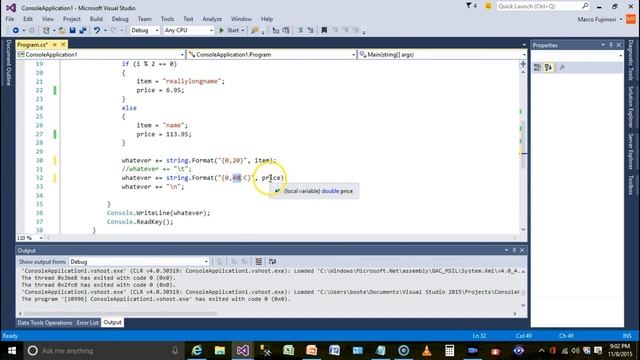This screenshot has width=640, height=360.
Task: Close the Program.cs tab
Action: tap(63, 44)
